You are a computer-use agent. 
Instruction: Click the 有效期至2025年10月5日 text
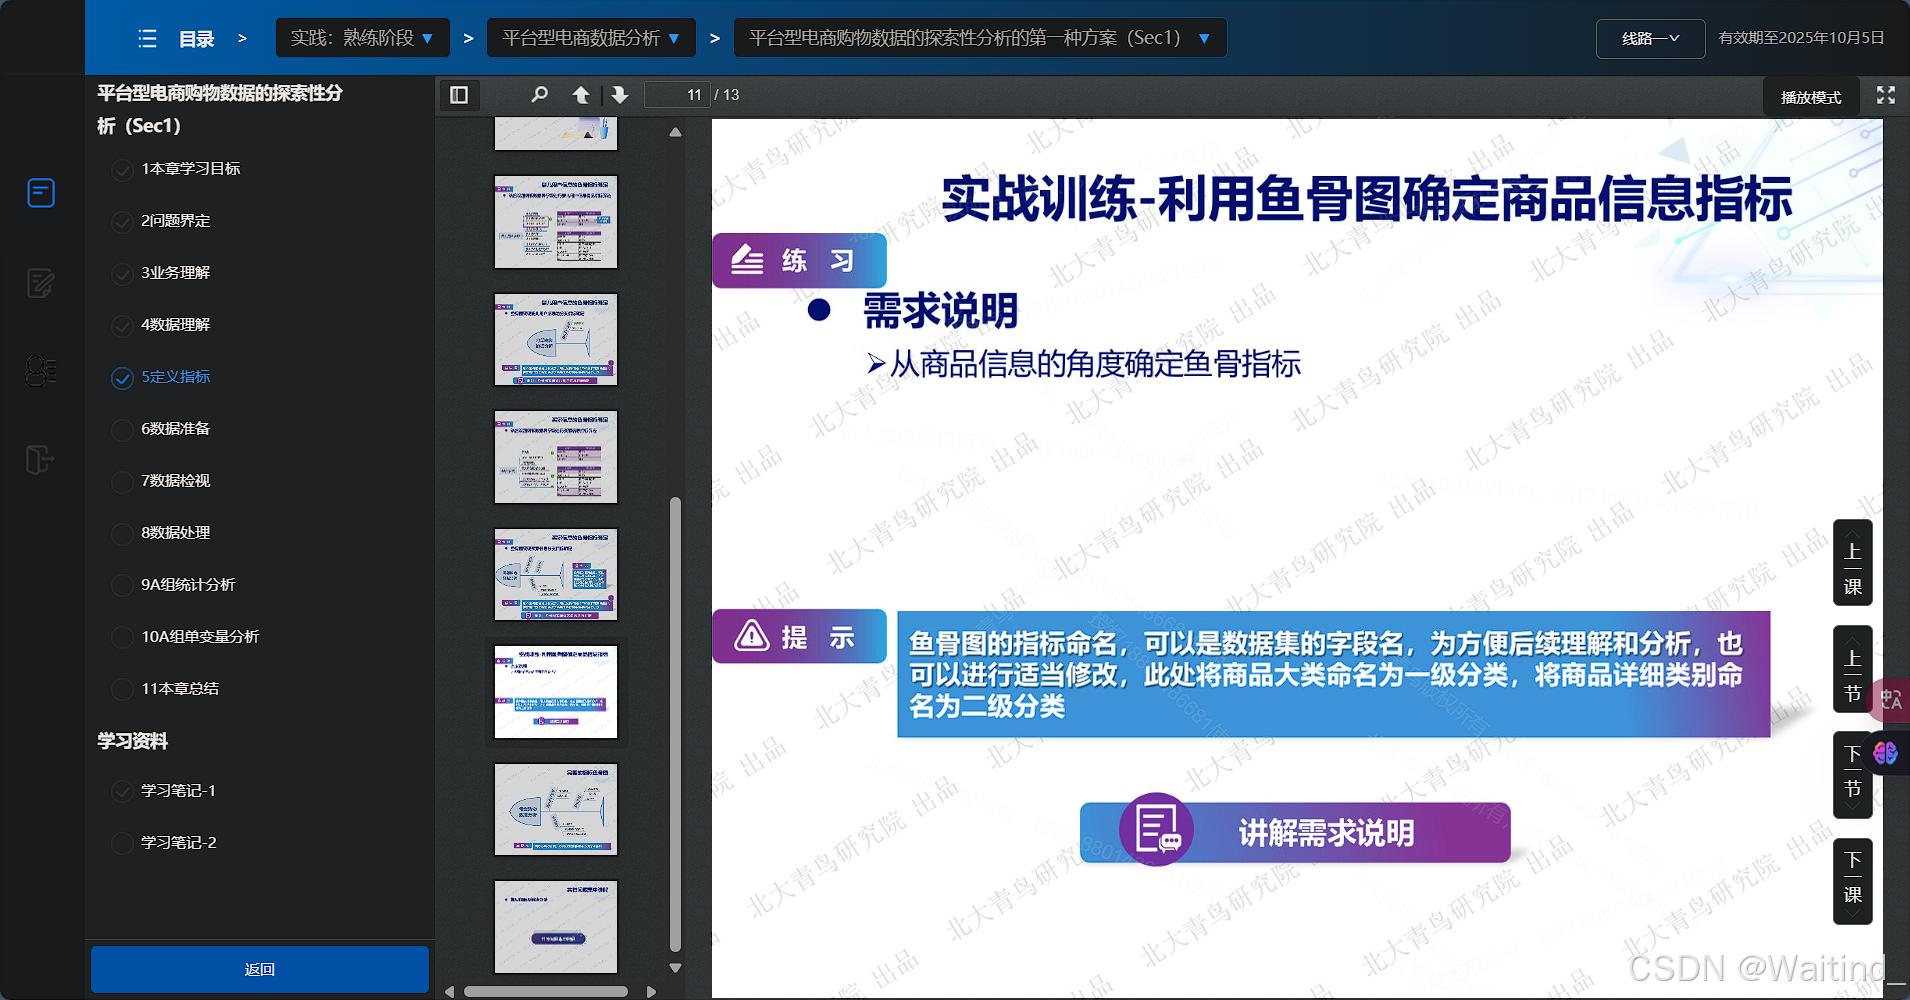point(1801,38)
